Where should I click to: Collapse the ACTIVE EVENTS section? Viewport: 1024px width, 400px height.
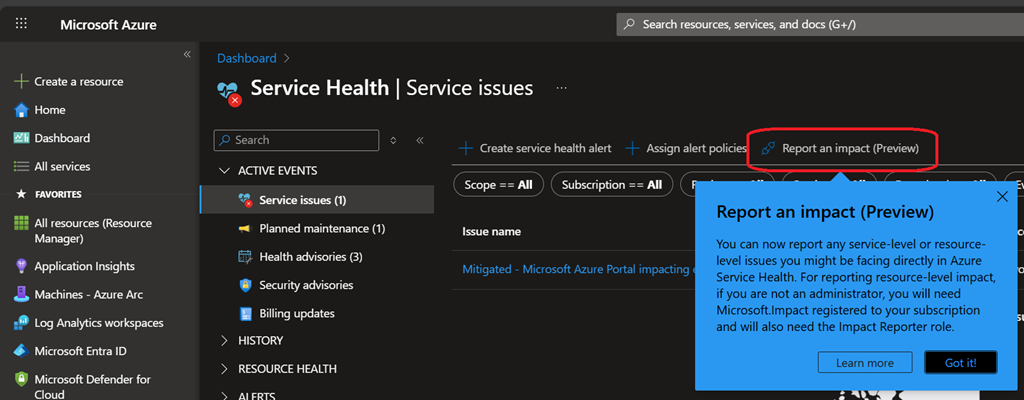(x=223, y=171)
